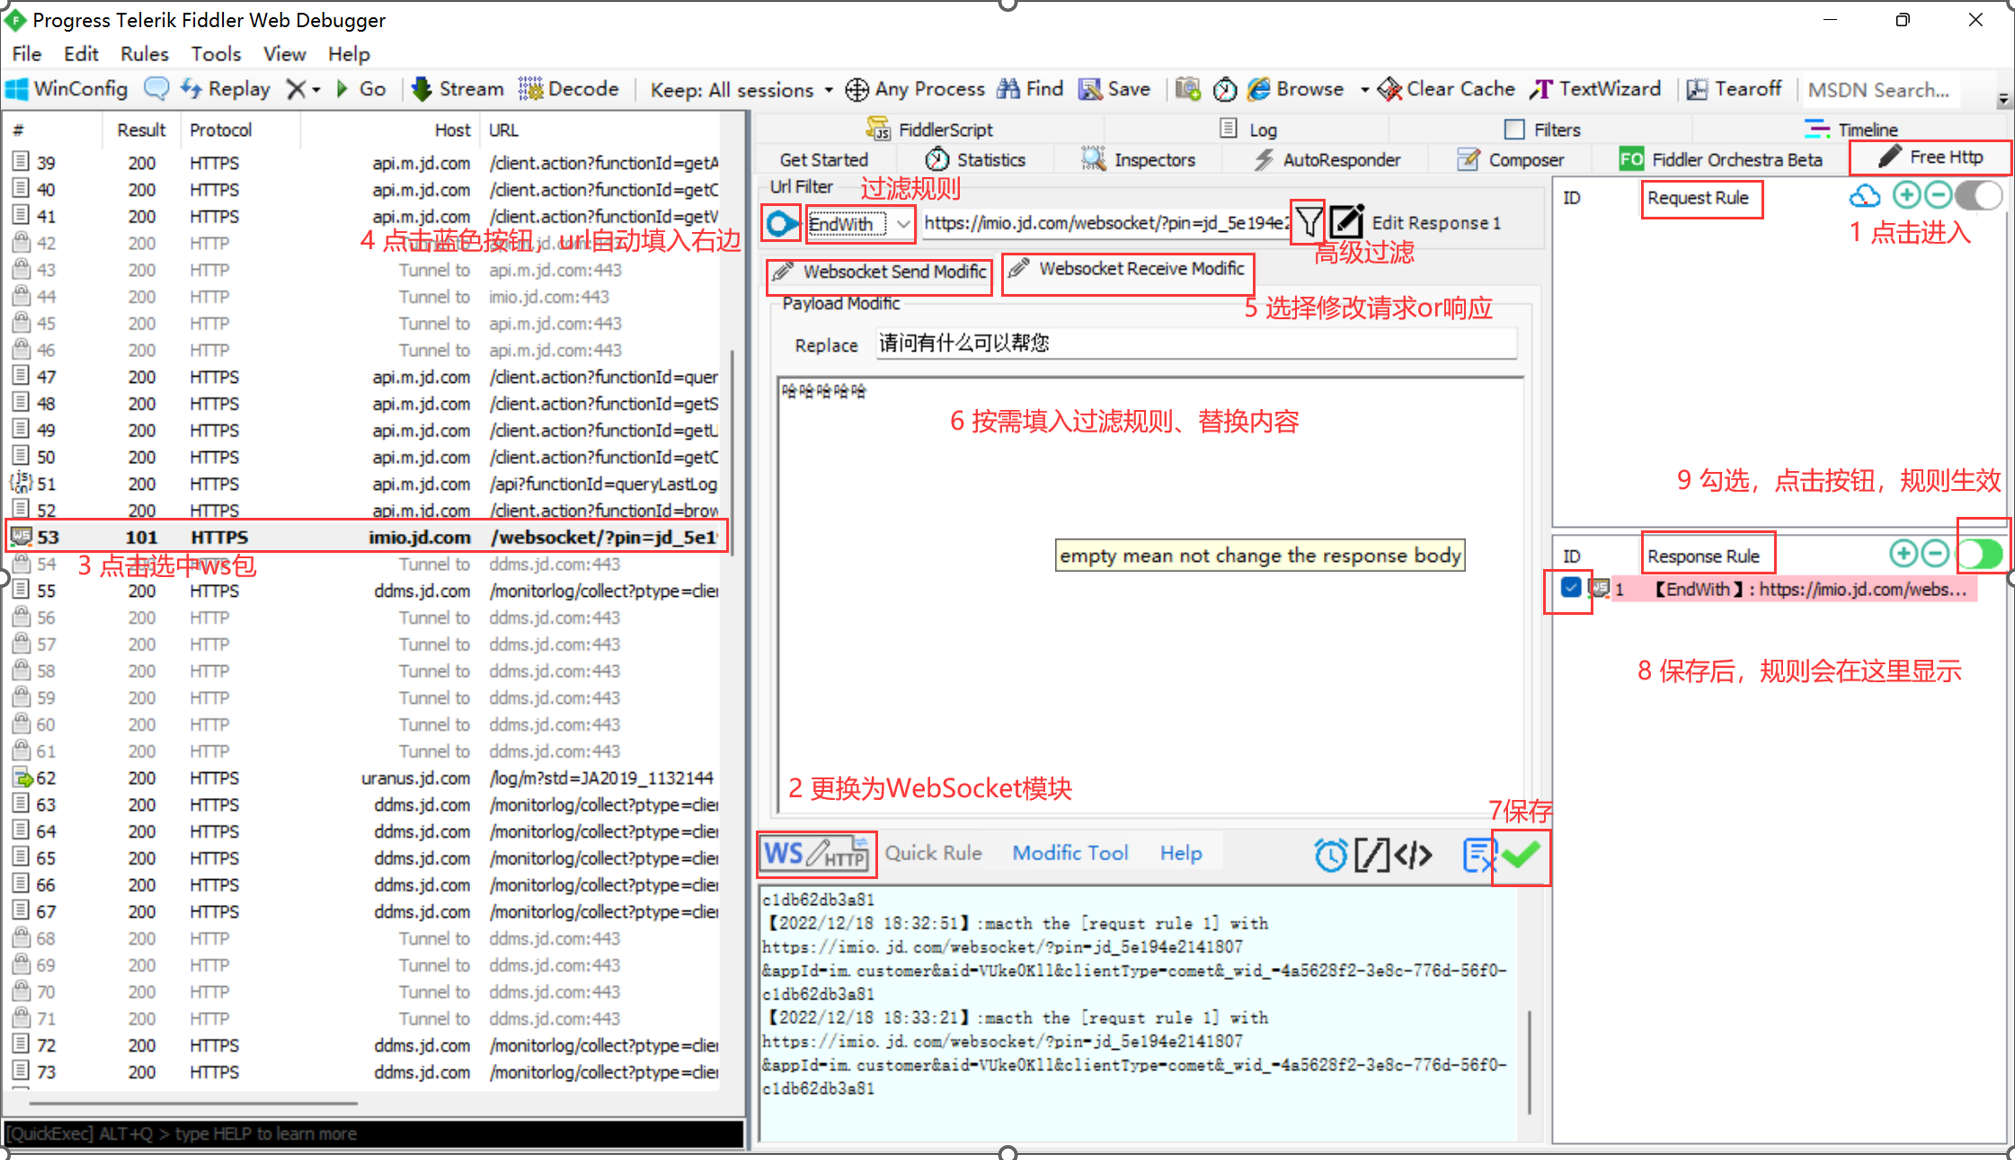Viewport: 2015px width, 1160px height.
Task: Uncheck the EndWith response rule checkbox
Action: point(1569,589)
